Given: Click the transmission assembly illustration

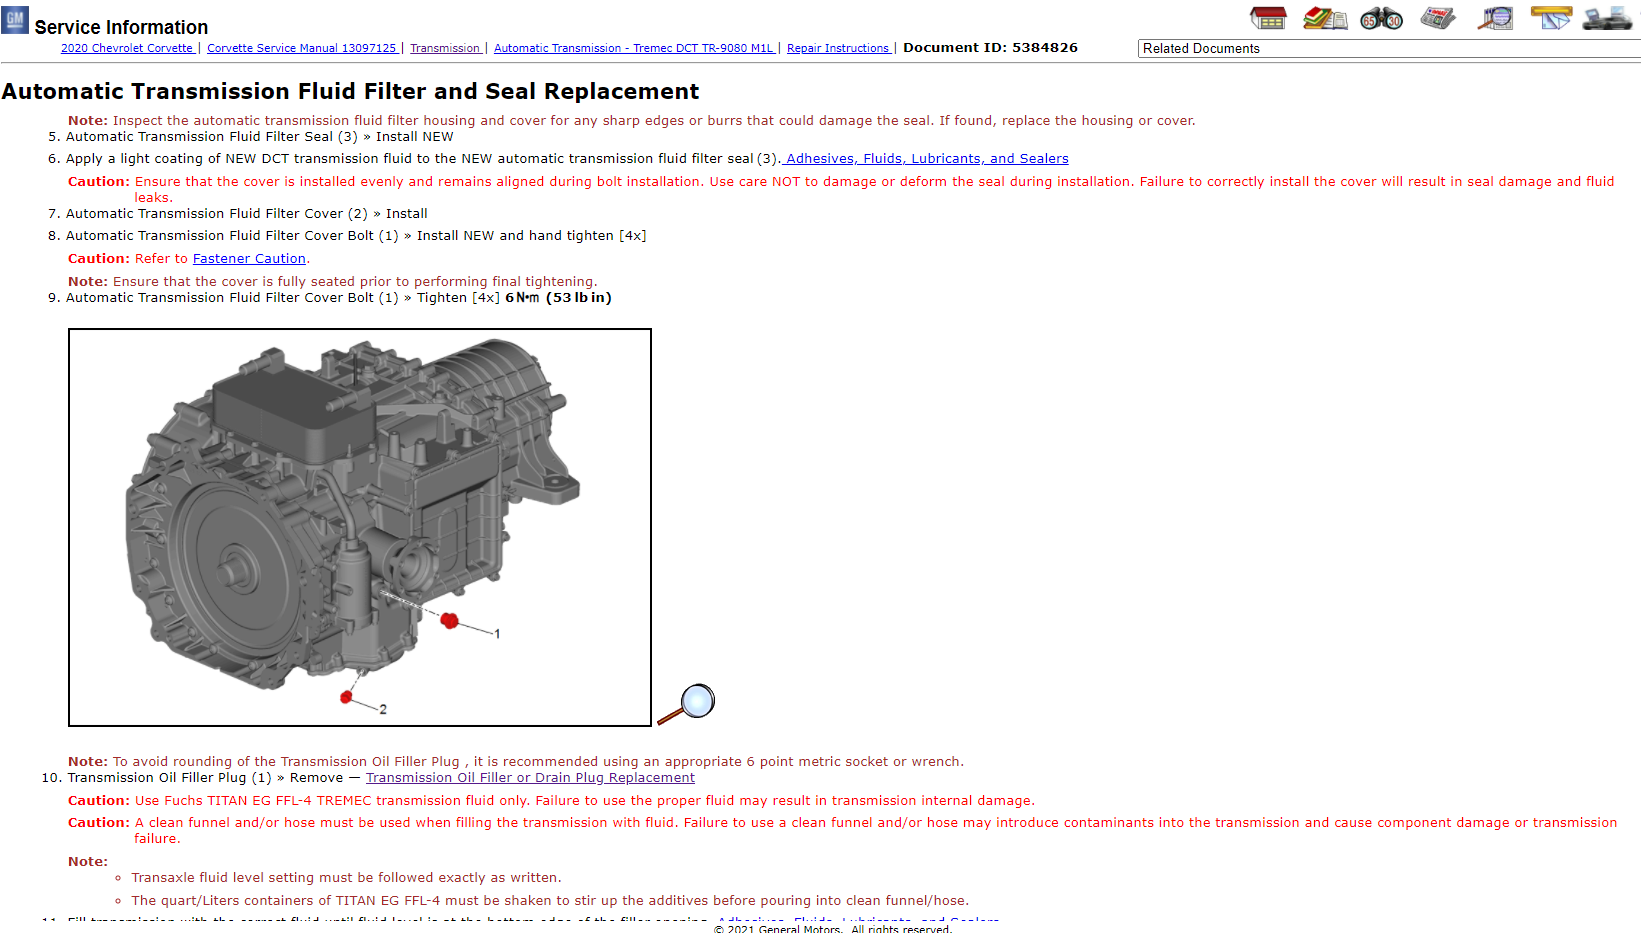Looking at the screenshot, I should pos(360,527).
